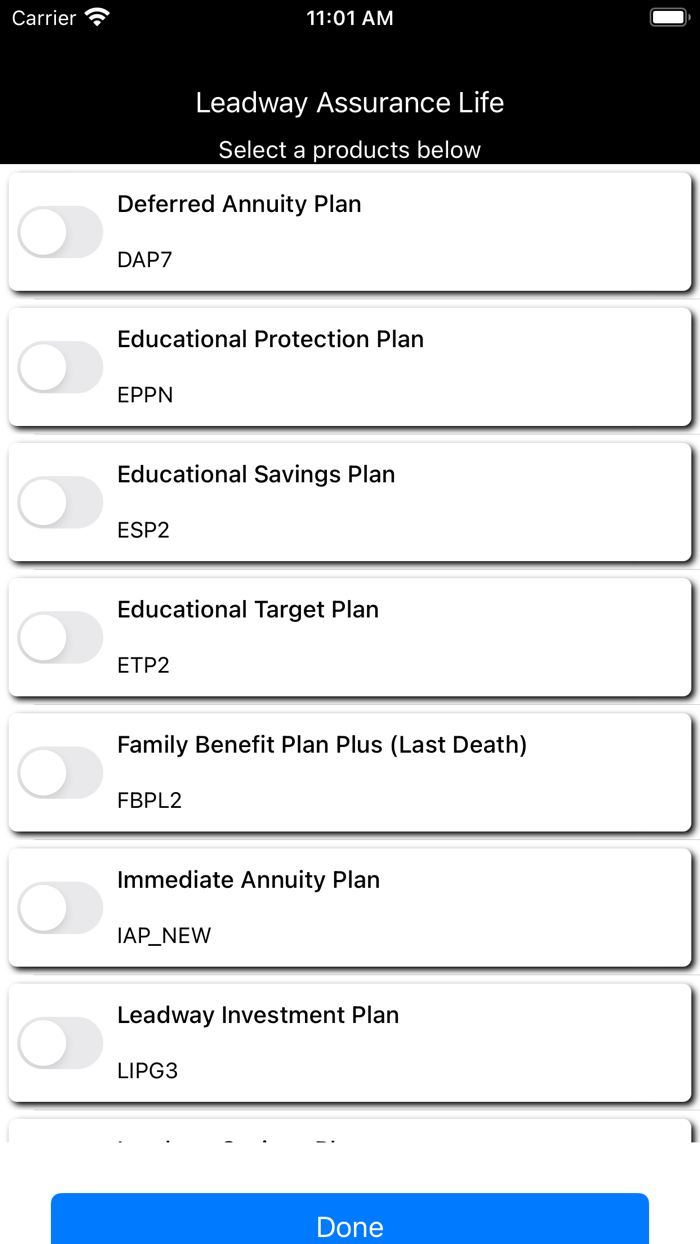Image resolution: width=700 pixels, height=1244 pixels.
Task: Tap the ETP2 product code label
Action: (x=145, y=665)
